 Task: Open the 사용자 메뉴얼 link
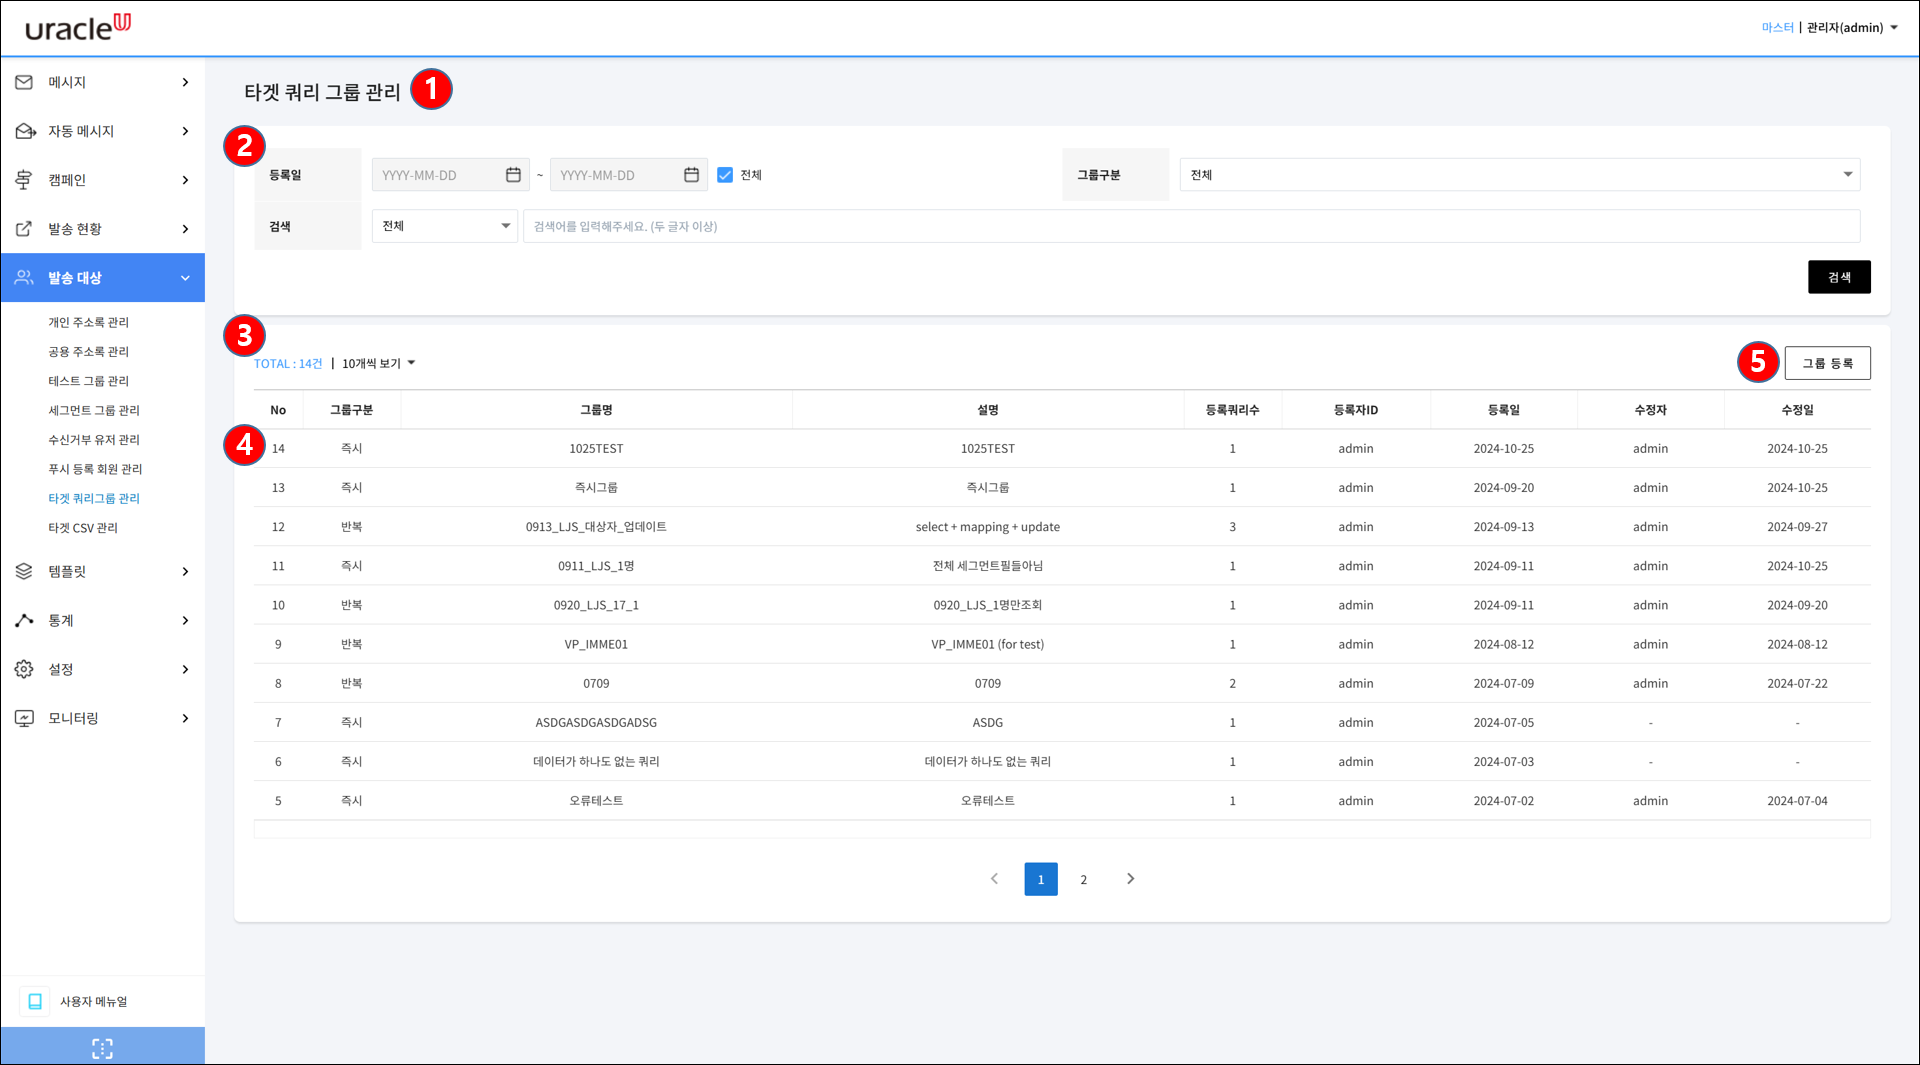[x=93, y=1002]
